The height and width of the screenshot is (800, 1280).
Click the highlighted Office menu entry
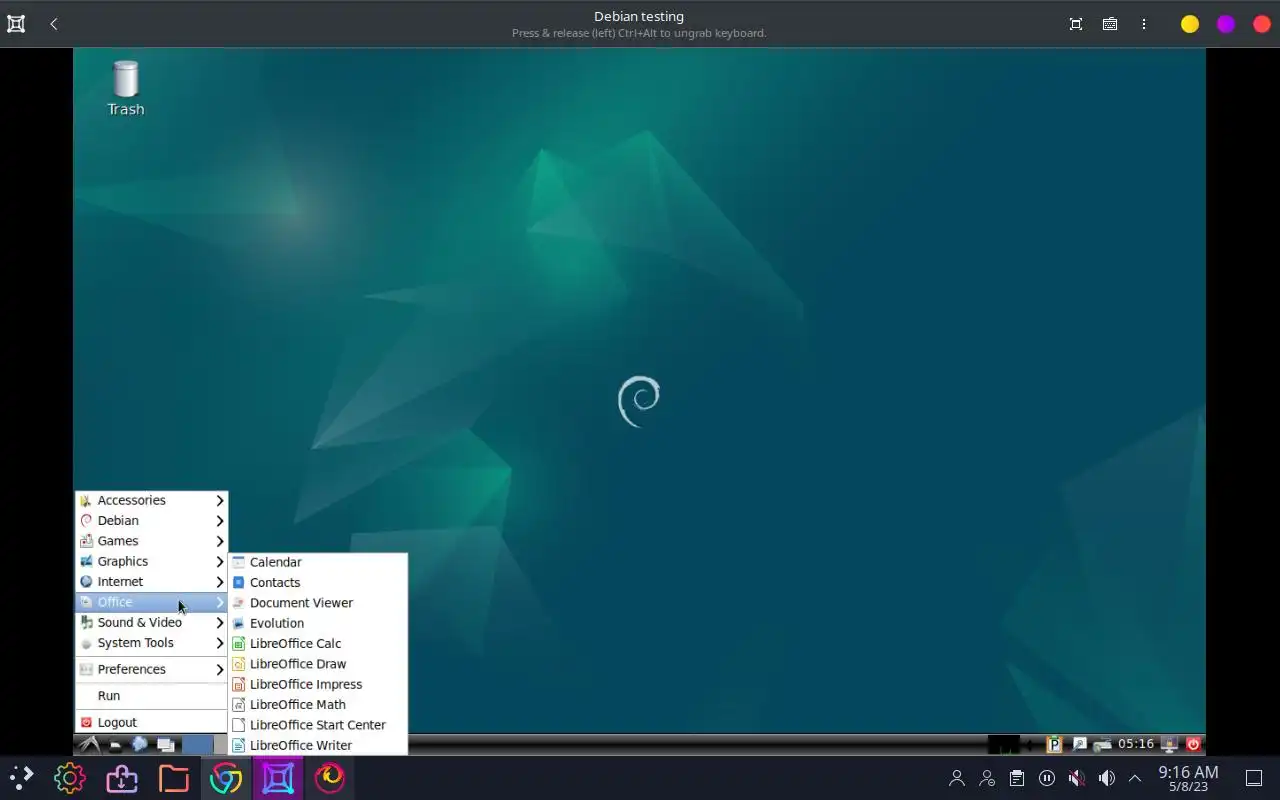(151, 602)
